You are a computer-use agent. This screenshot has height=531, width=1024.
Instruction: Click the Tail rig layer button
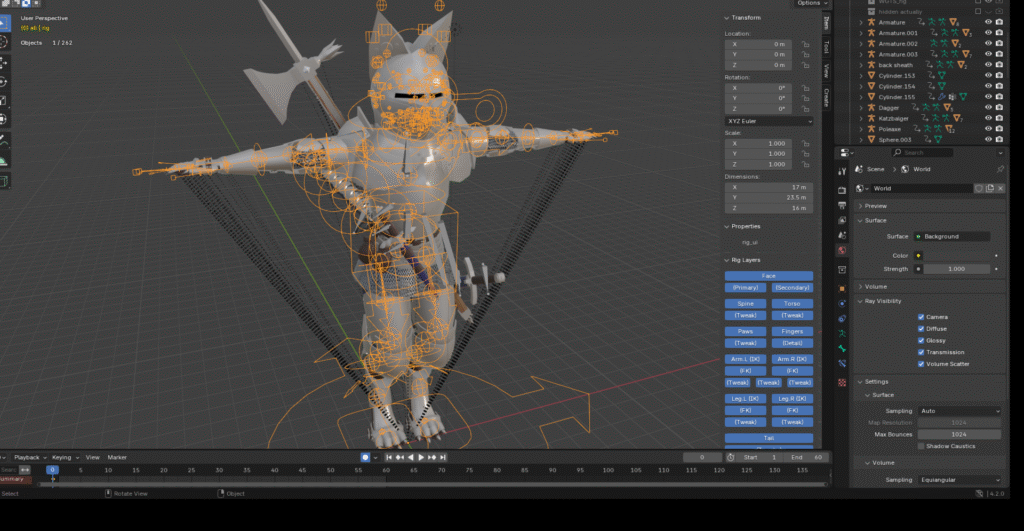(768, 438)
